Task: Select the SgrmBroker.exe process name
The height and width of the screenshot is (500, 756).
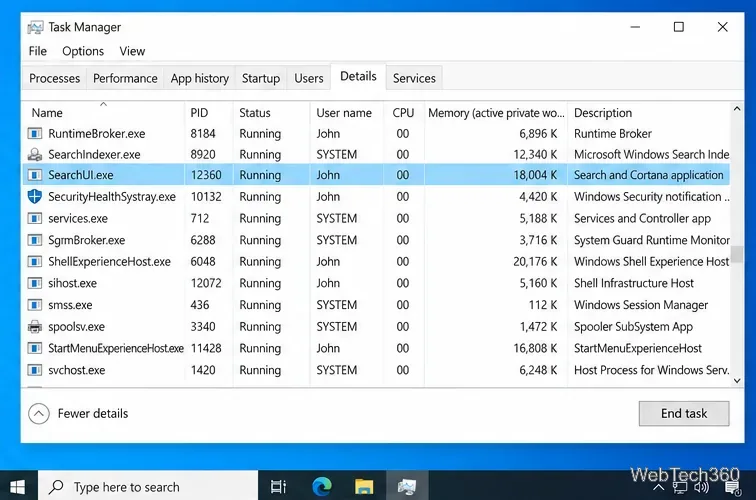Action: tap(86, 240)
